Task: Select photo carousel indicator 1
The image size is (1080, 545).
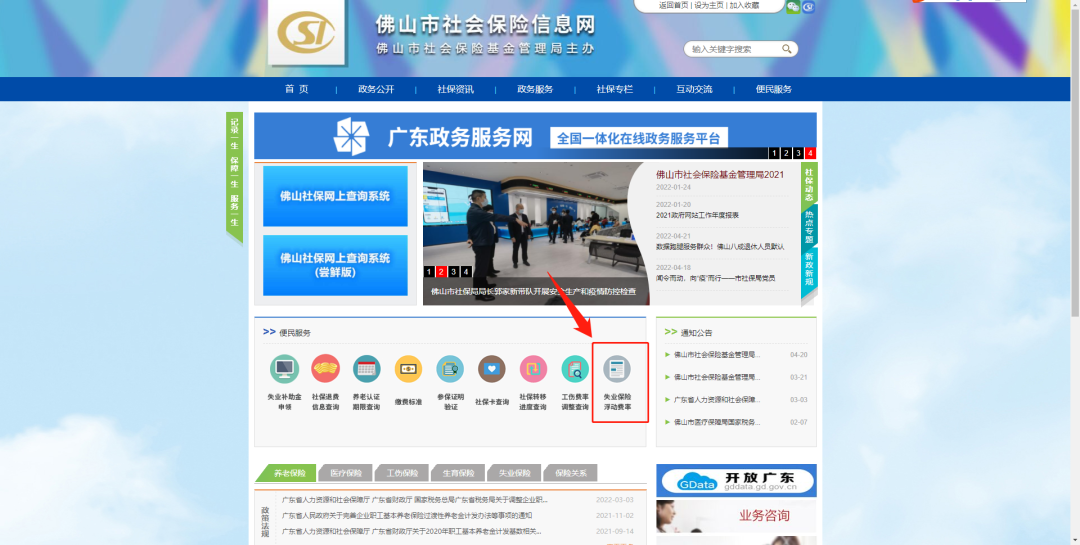Action: (430, 271)
